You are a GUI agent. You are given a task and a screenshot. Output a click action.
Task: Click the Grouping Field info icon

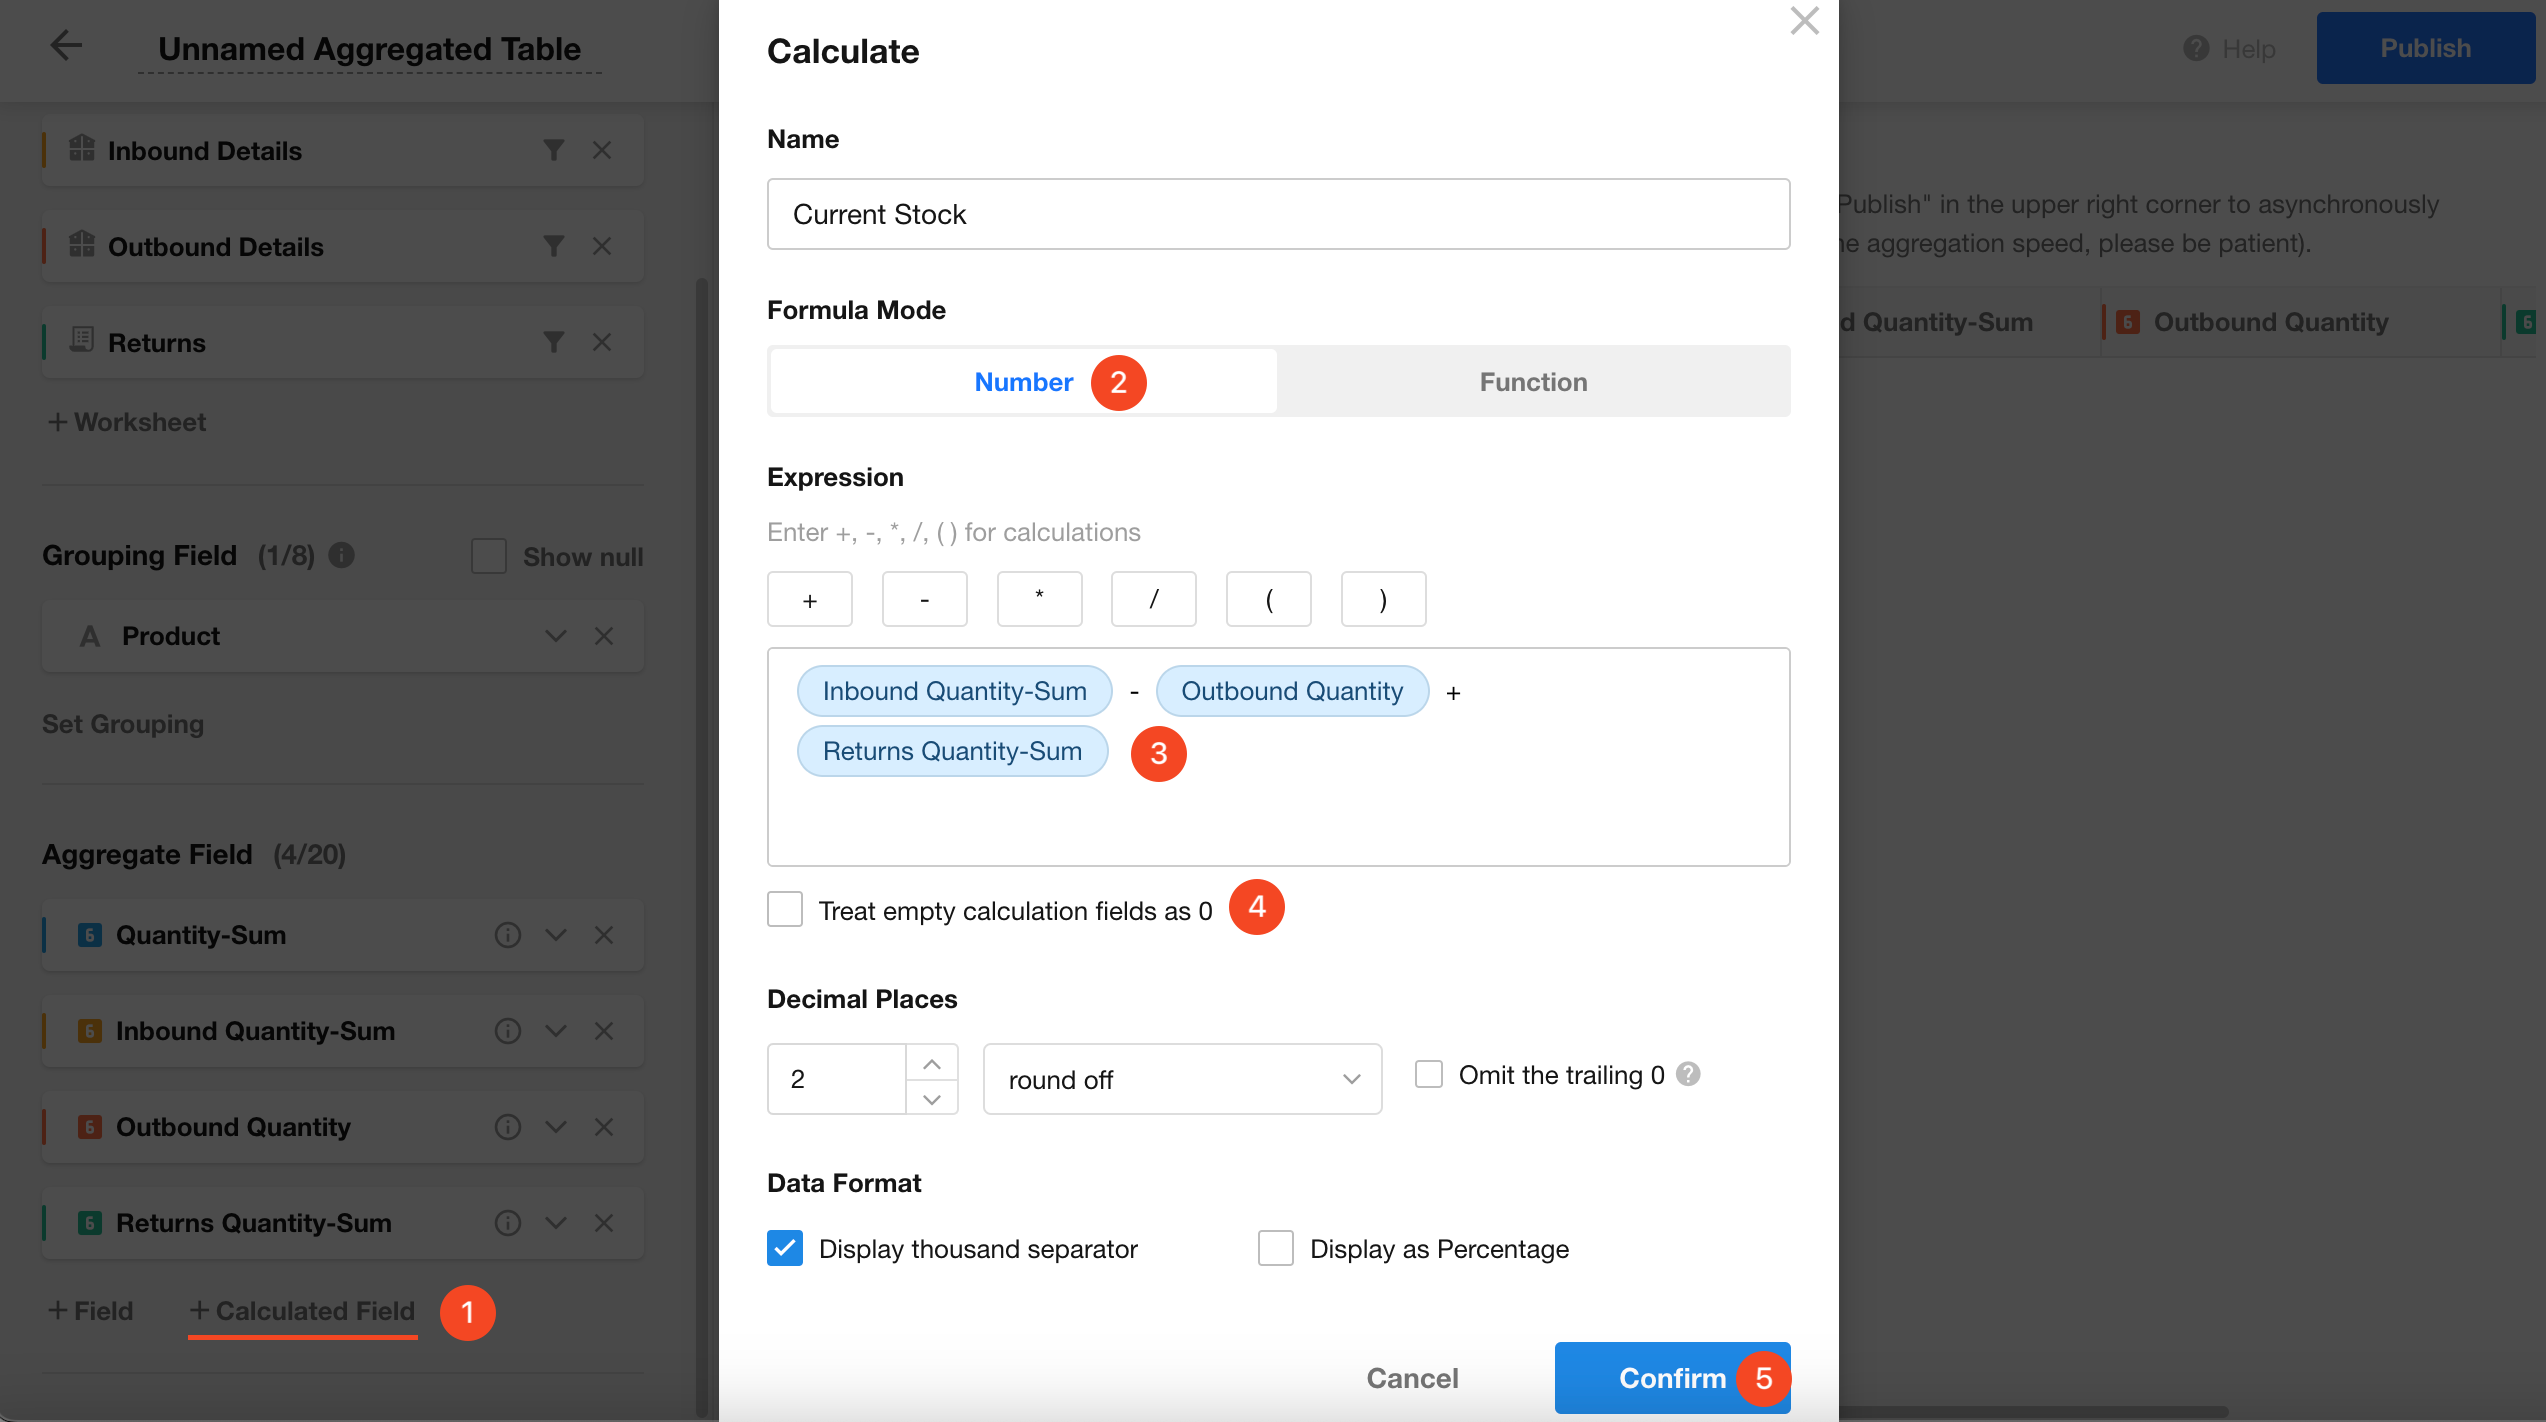click(341, 555)
